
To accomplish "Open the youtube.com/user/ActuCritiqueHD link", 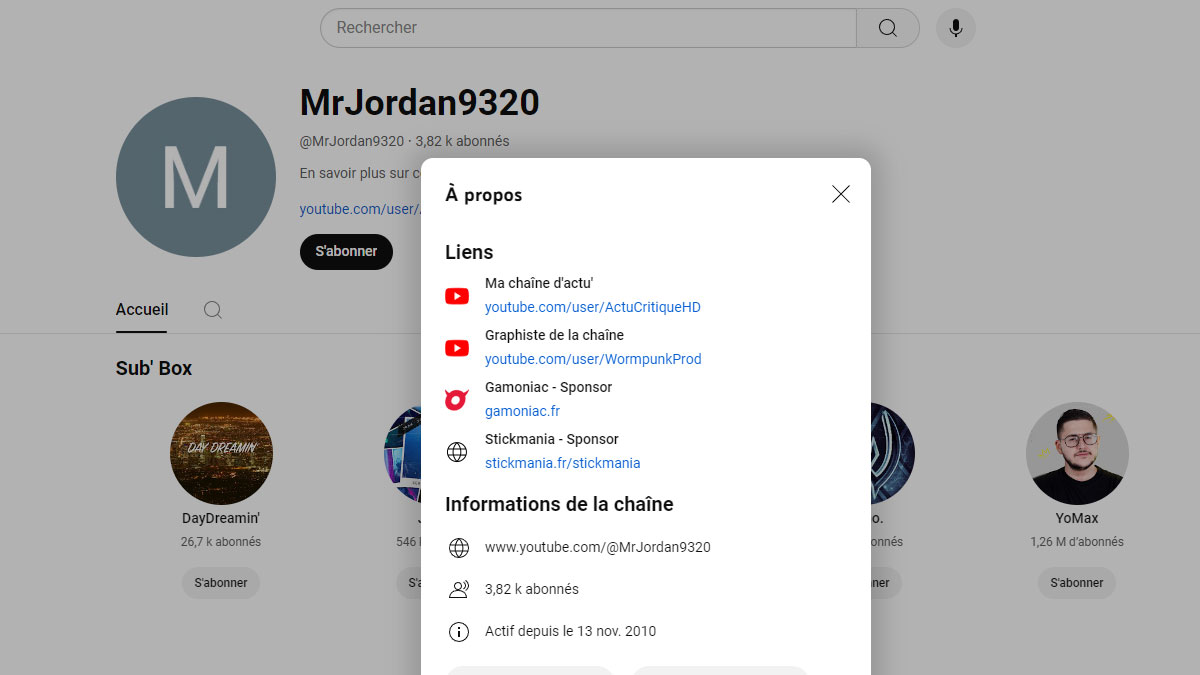I will (593, 307).
